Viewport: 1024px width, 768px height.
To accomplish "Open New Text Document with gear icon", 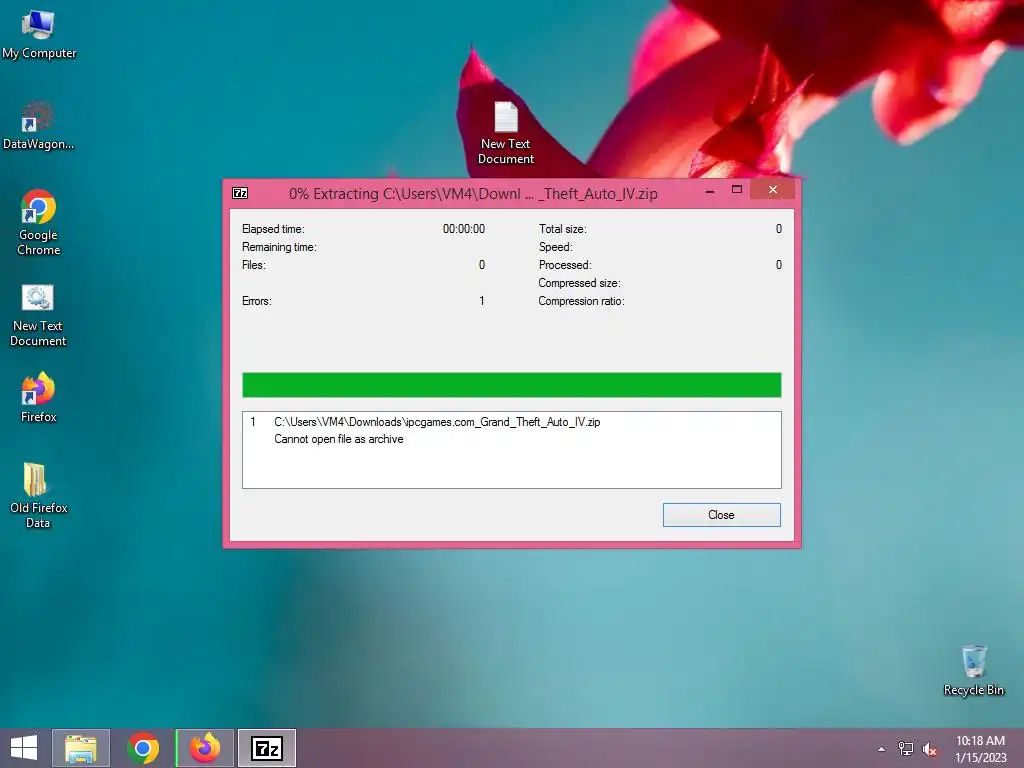I will [38, 315].
